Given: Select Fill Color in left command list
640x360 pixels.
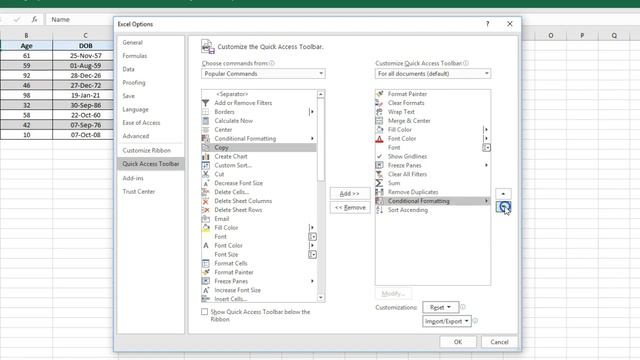Looking at the screenshot, I should [x=259, y=228].
